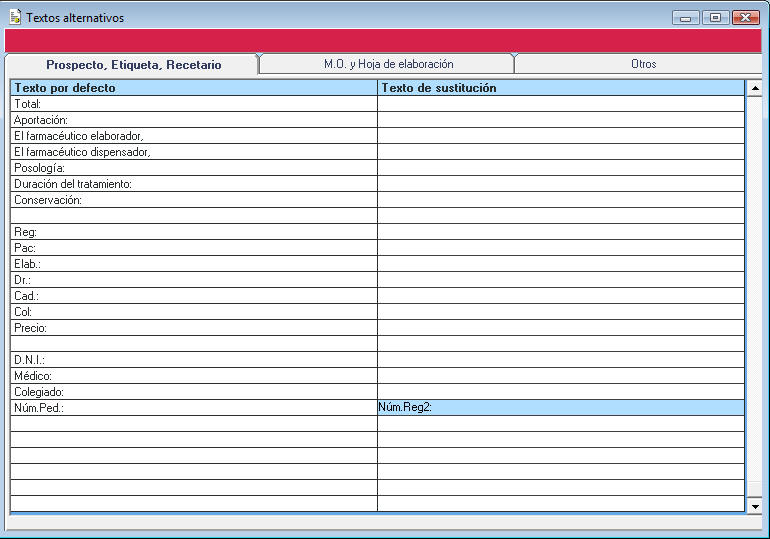Click substitution field for Total:

click(560, 104)
